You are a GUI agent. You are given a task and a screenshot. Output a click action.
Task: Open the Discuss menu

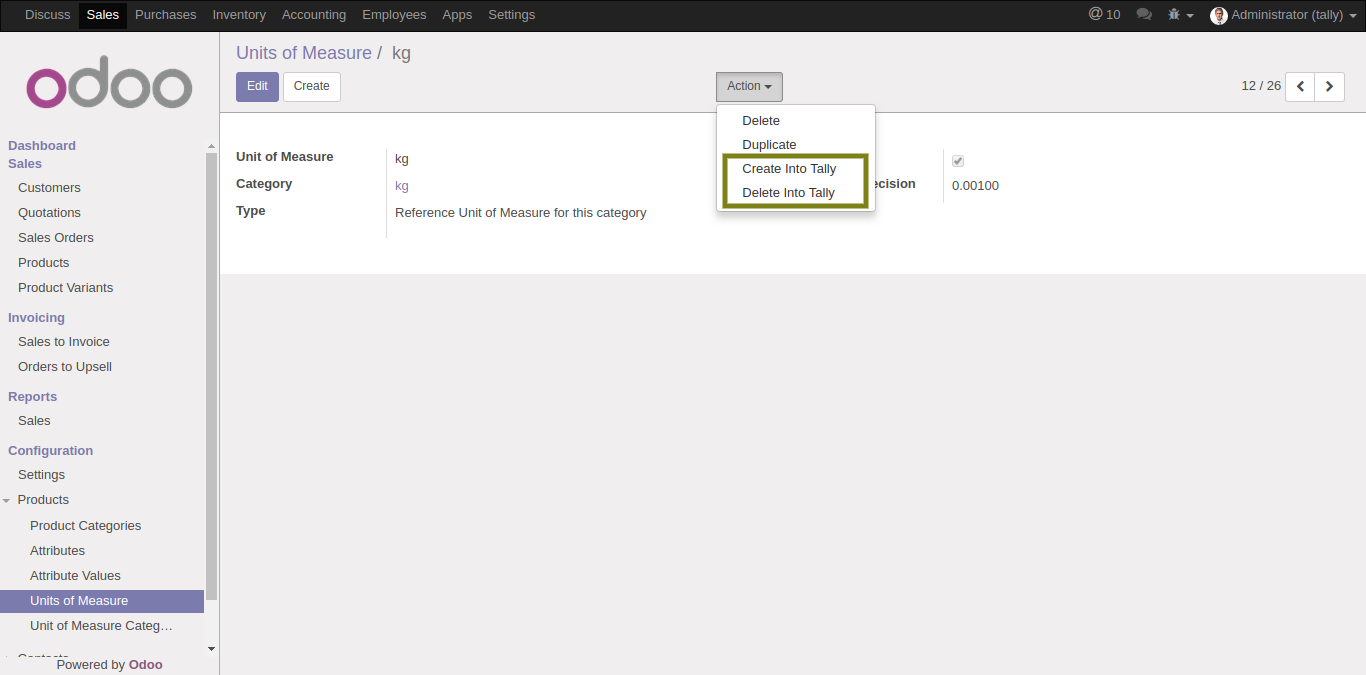pos(48,15)
